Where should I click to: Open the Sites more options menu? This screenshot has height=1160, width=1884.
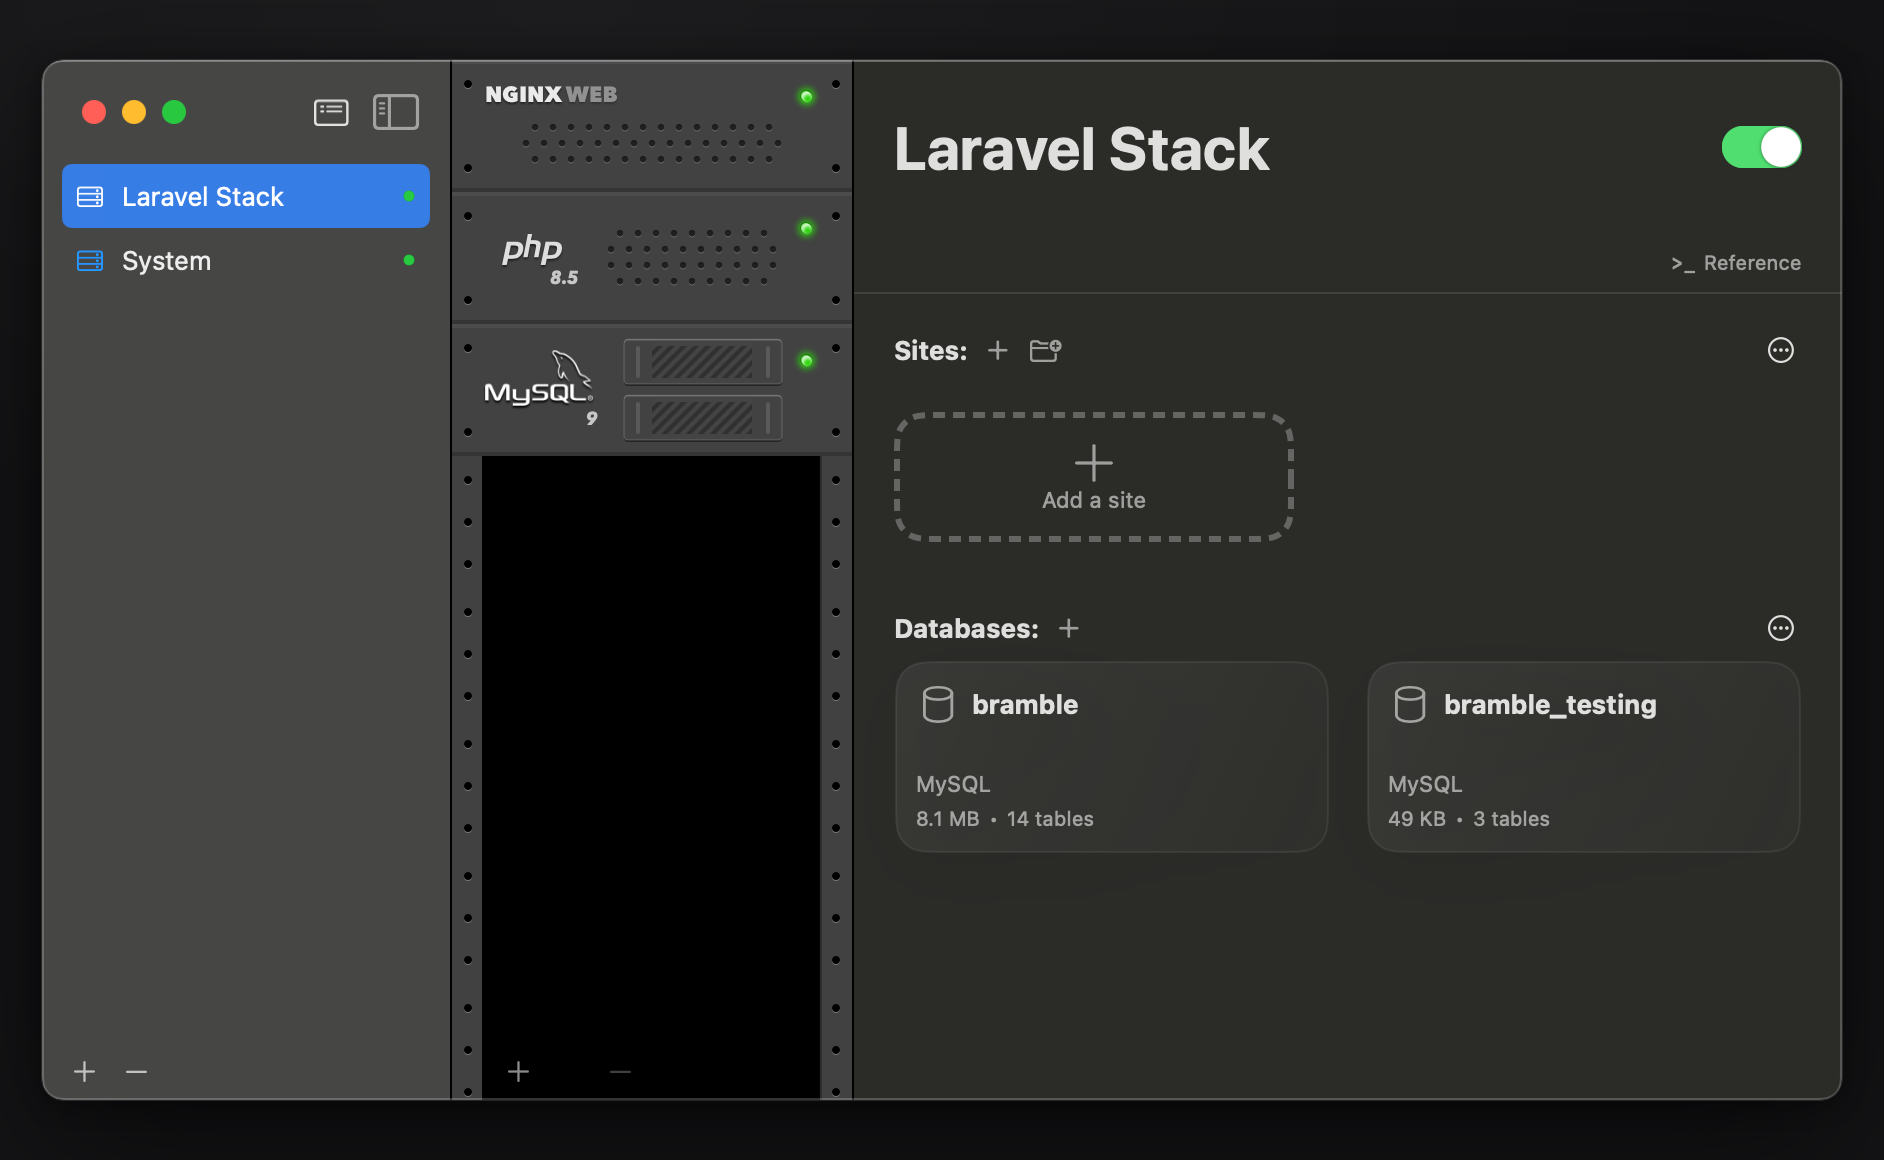click(x=1780, y=350)
